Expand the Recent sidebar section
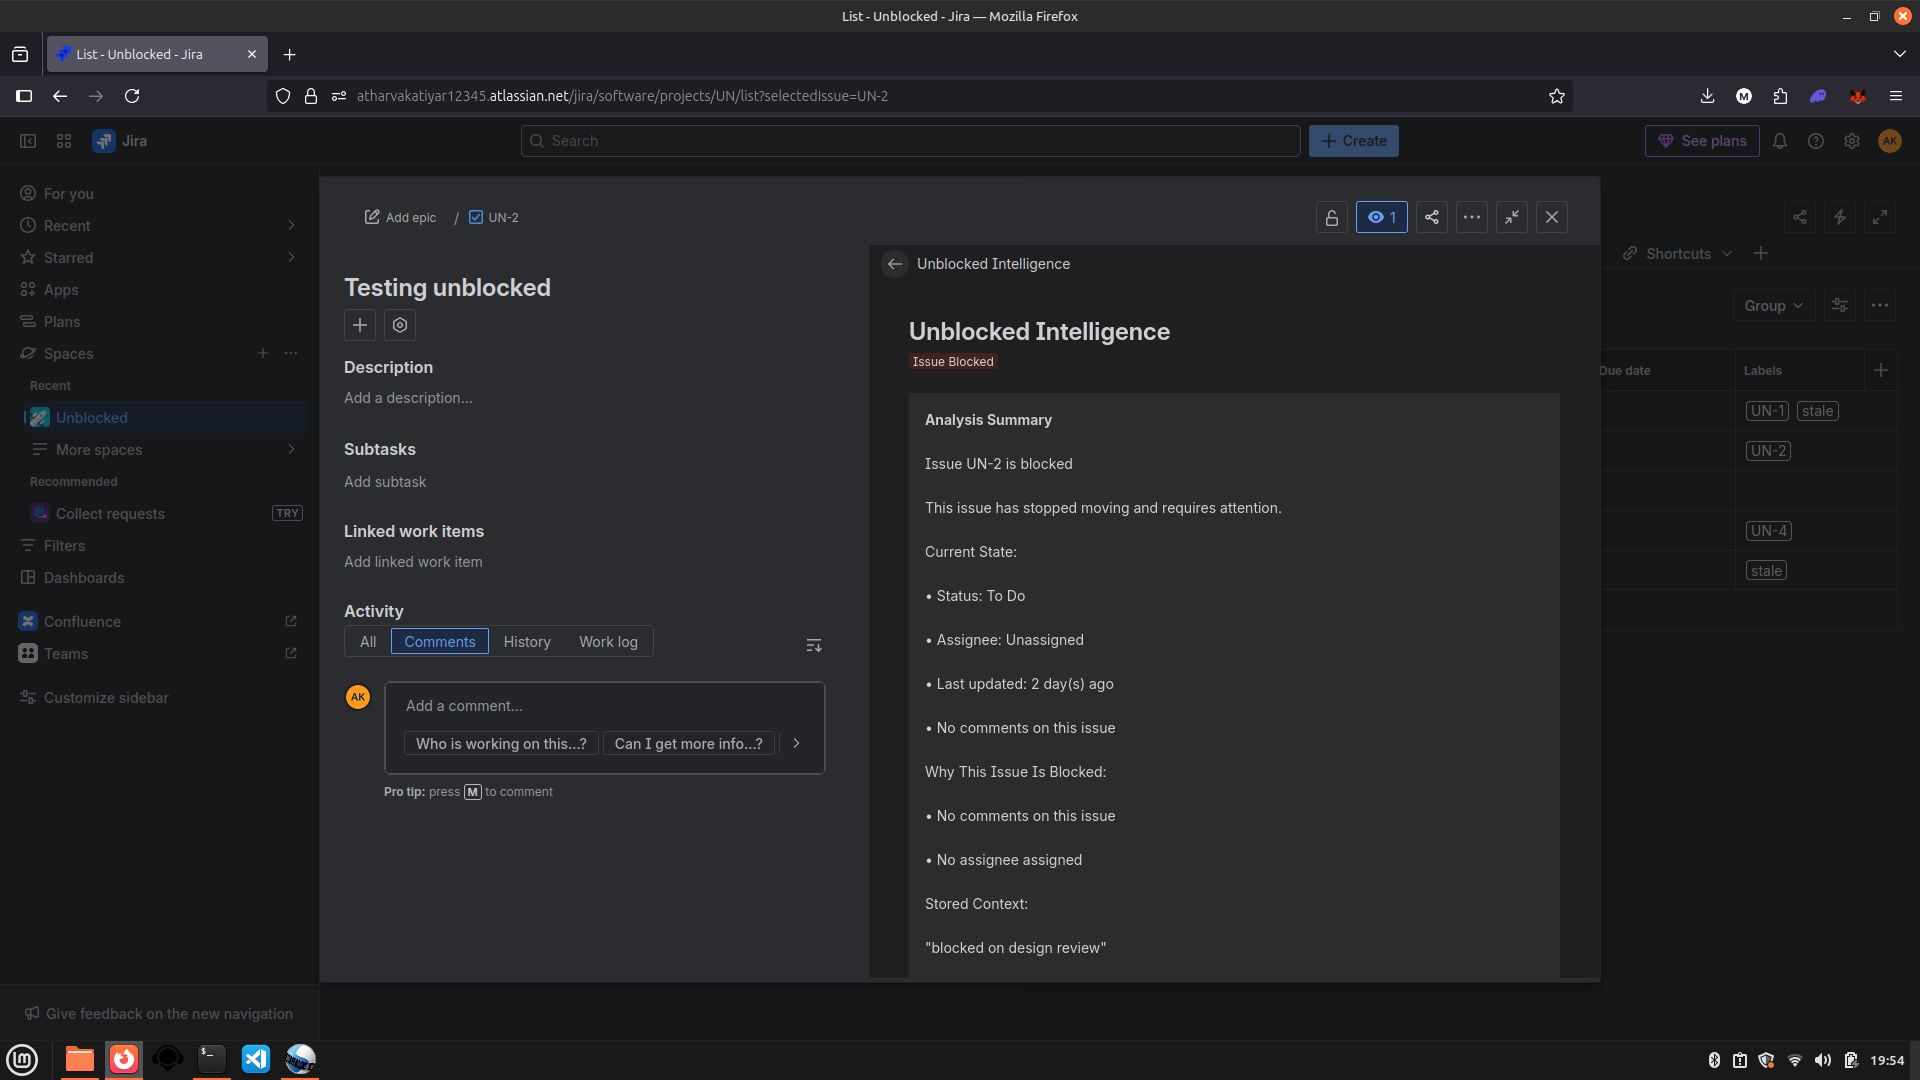Image resolution: width=1920 pixels, height=1080 pixels. (291, 226)
